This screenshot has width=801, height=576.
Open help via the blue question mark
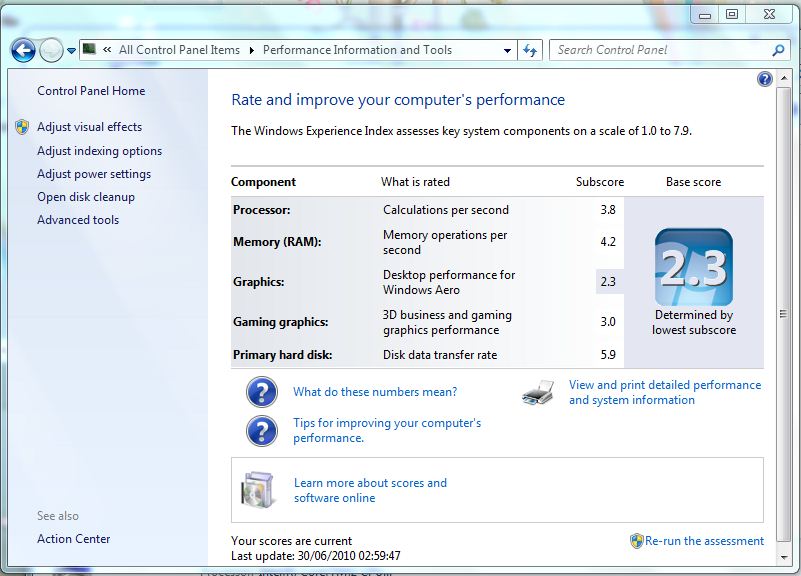click(x=765, y=79)
